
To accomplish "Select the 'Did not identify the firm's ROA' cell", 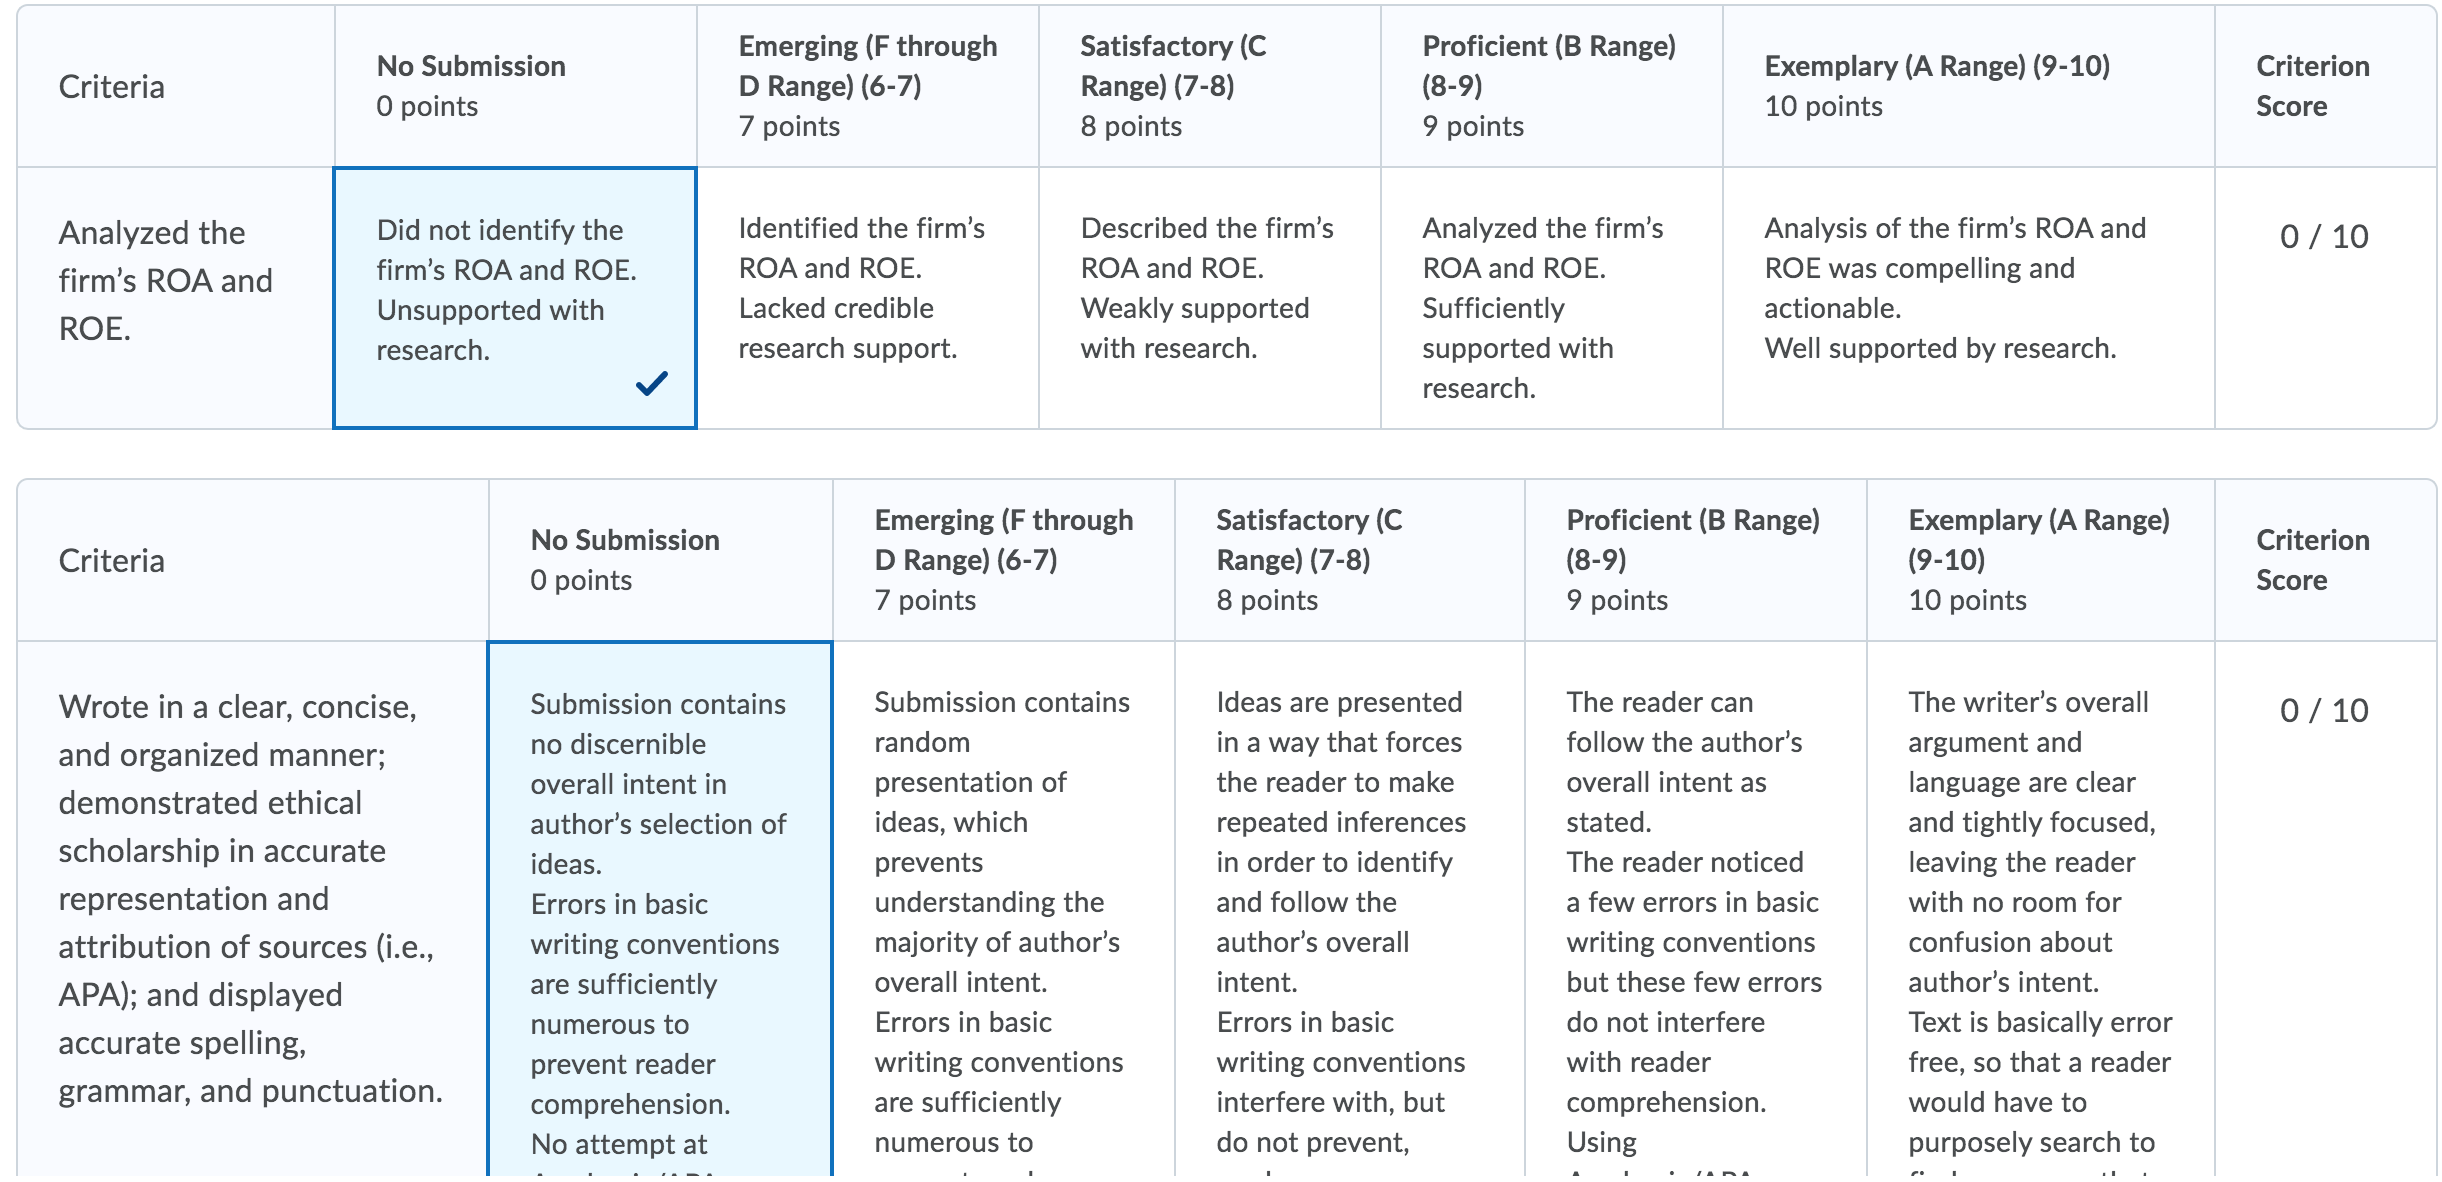I will point(515,298).
